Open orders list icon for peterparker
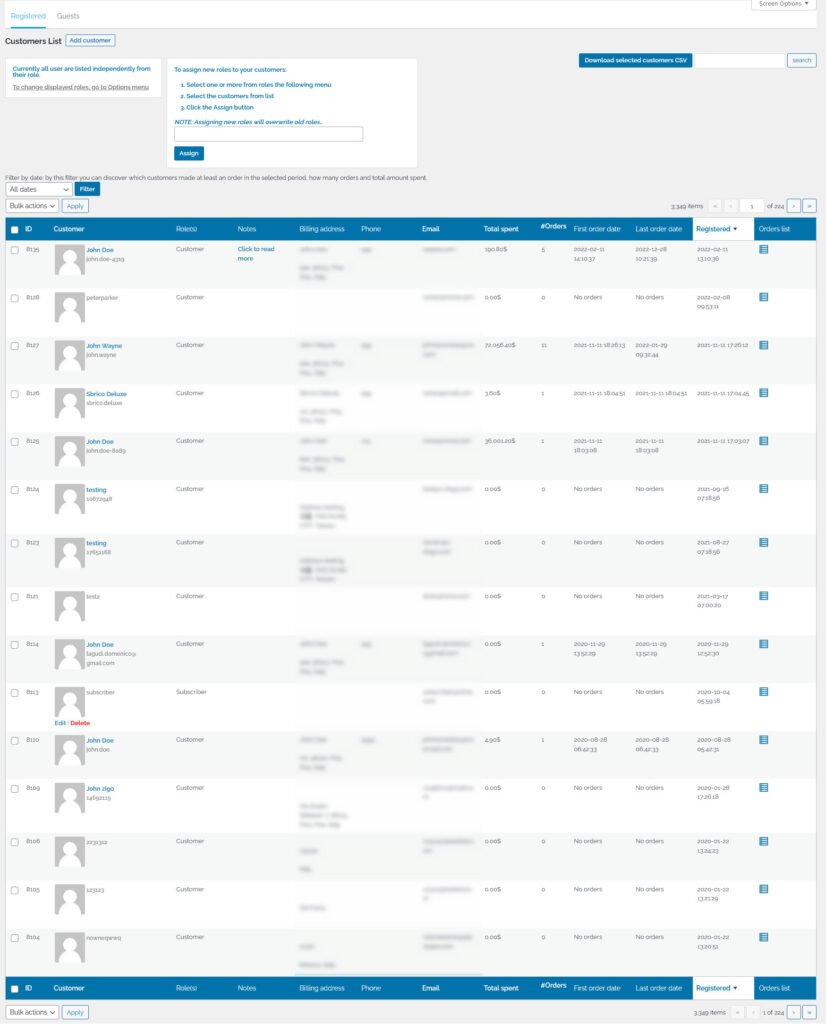 pyautogui.click(x=763, y=297)
